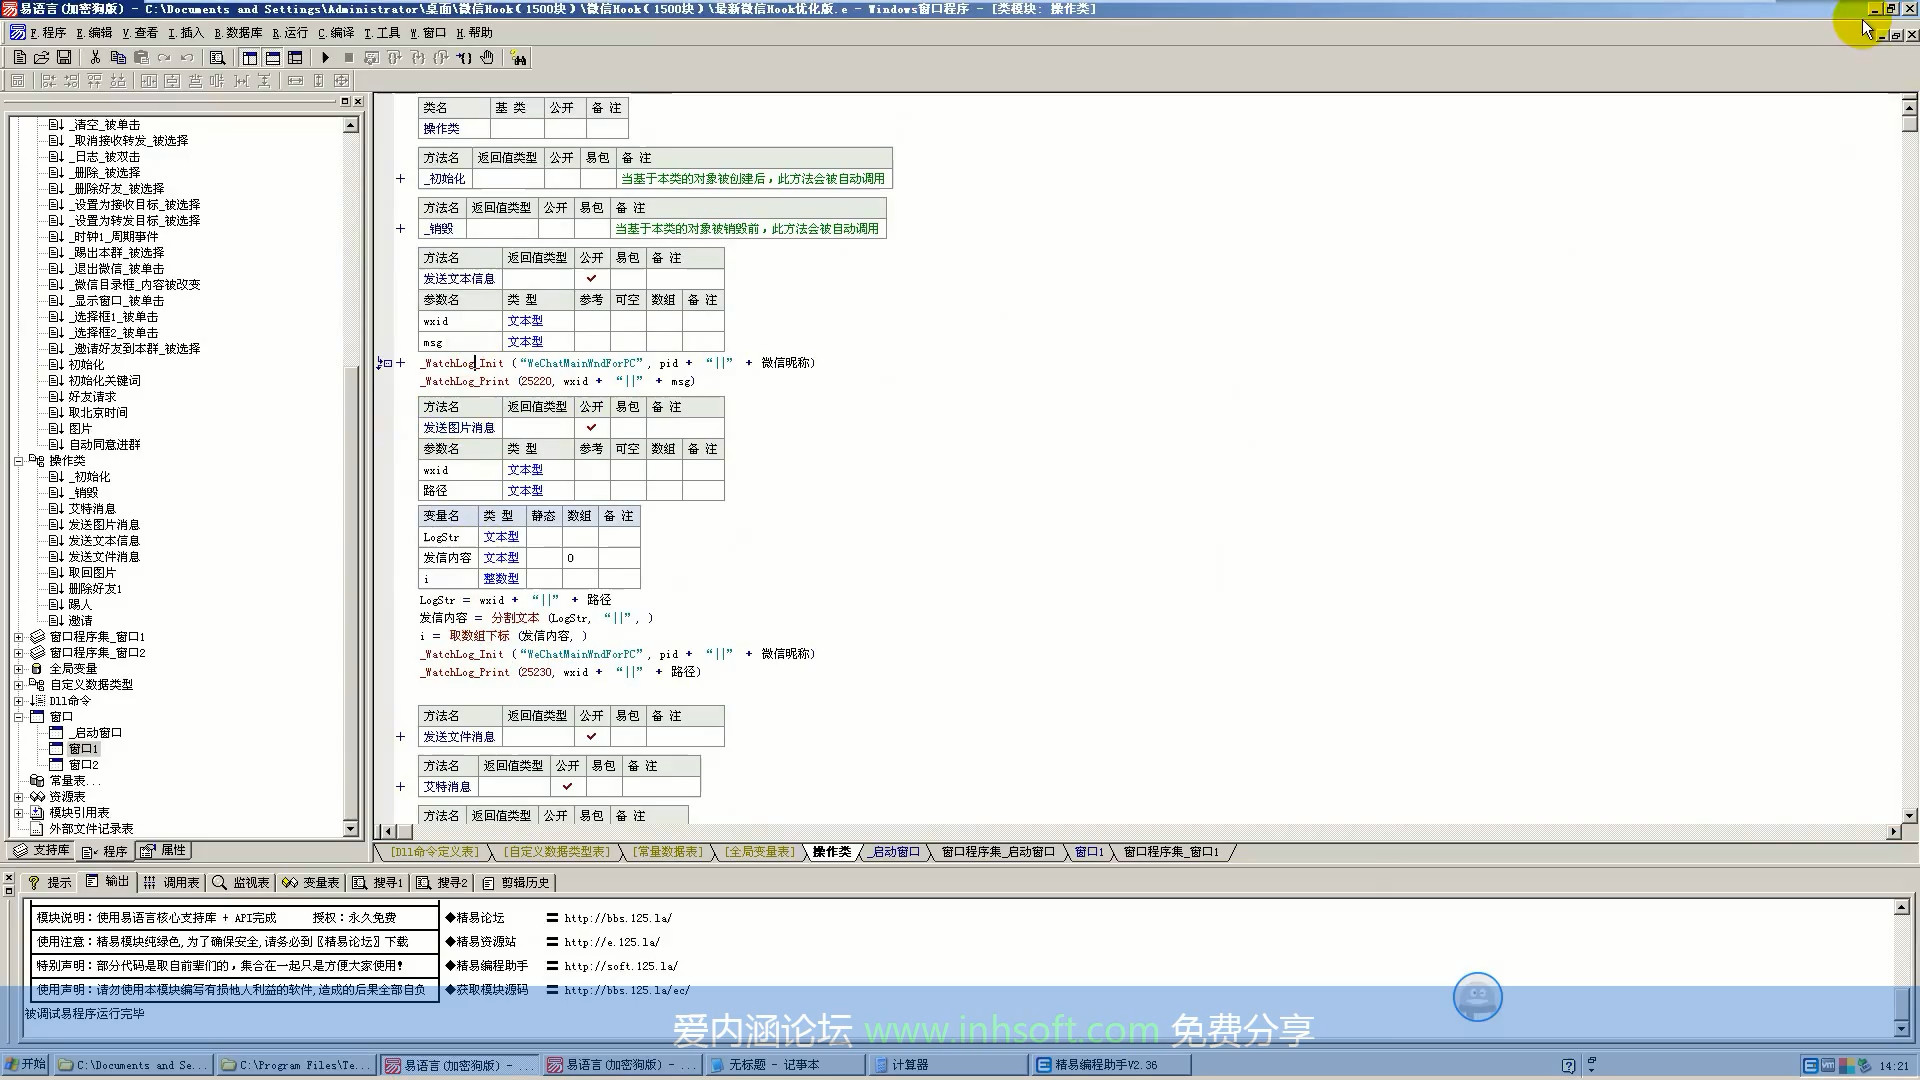Toggle 公开 checkmark for 发送文本信息 method

click(x=591, y=279)
